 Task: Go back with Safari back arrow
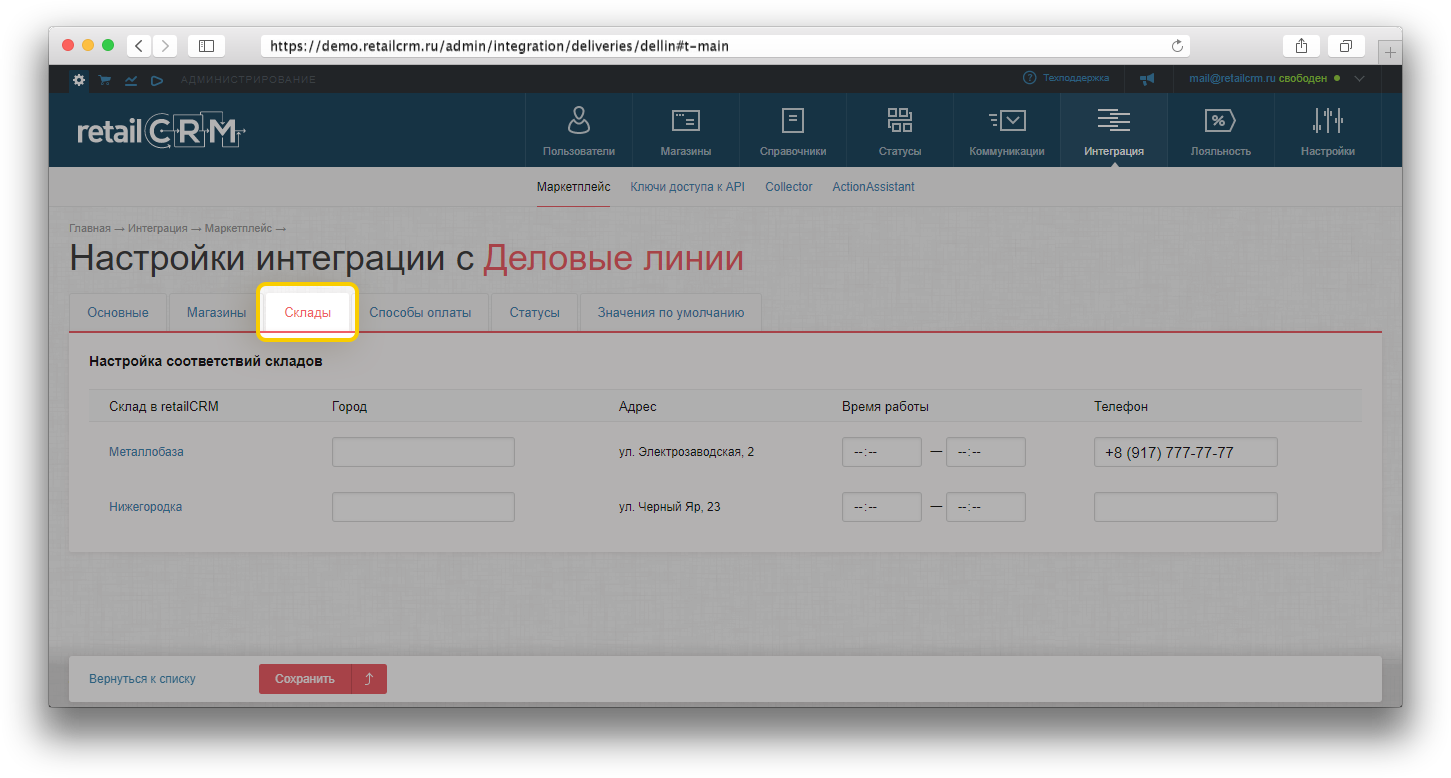point(138,46)
